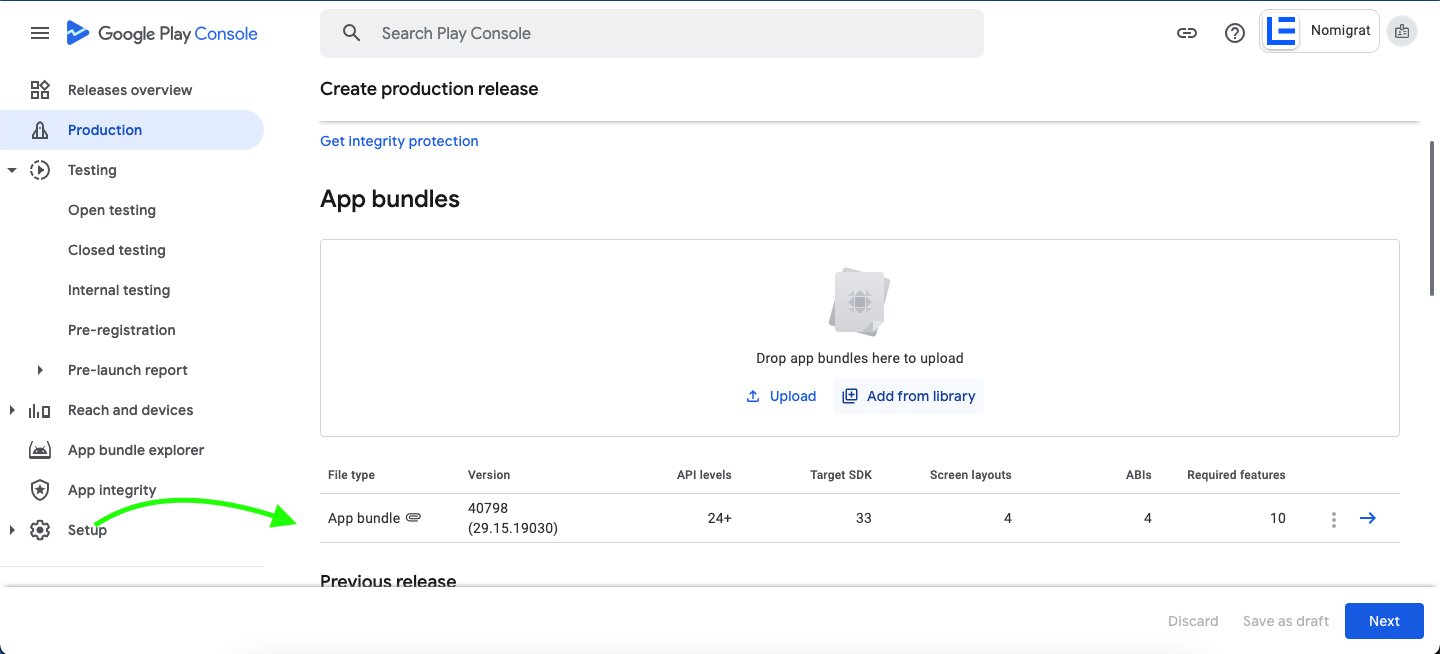Collapse the Testing section in the sidebar
1440x654 pixels.
click(12, 170)
